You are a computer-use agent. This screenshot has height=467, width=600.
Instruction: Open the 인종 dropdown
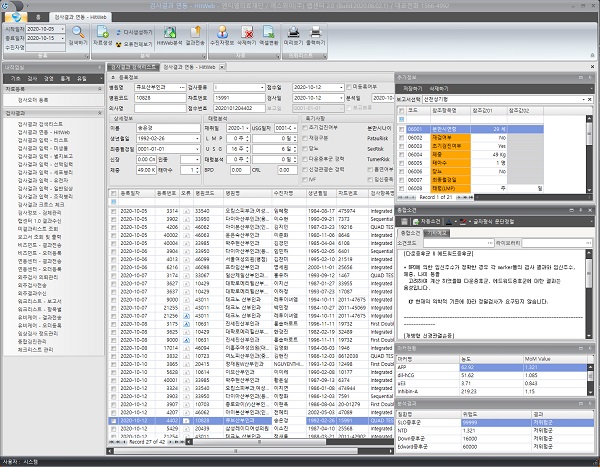point(197,159)
